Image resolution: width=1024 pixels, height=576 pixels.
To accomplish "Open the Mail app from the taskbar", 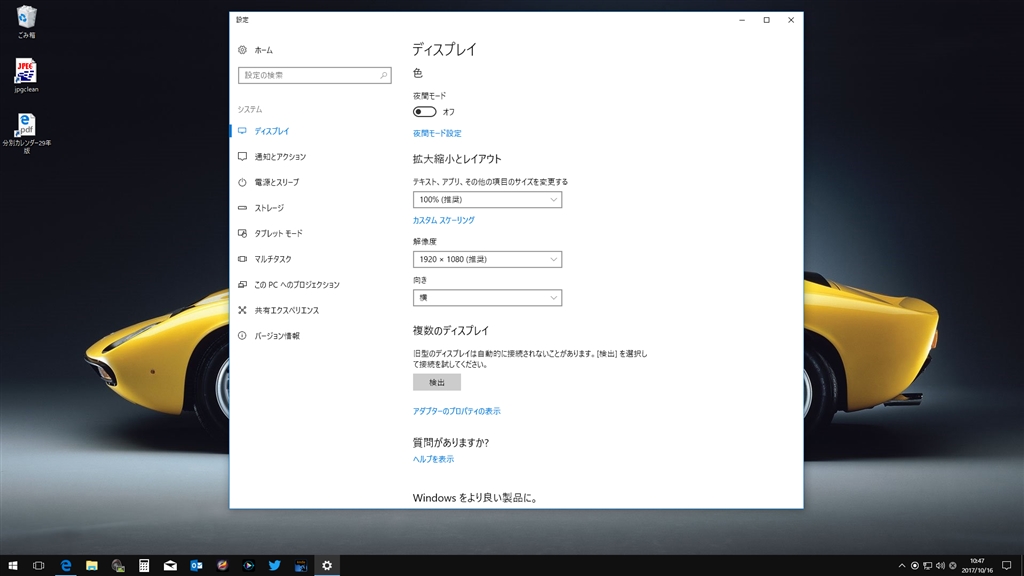I will (x=170, y=566).
